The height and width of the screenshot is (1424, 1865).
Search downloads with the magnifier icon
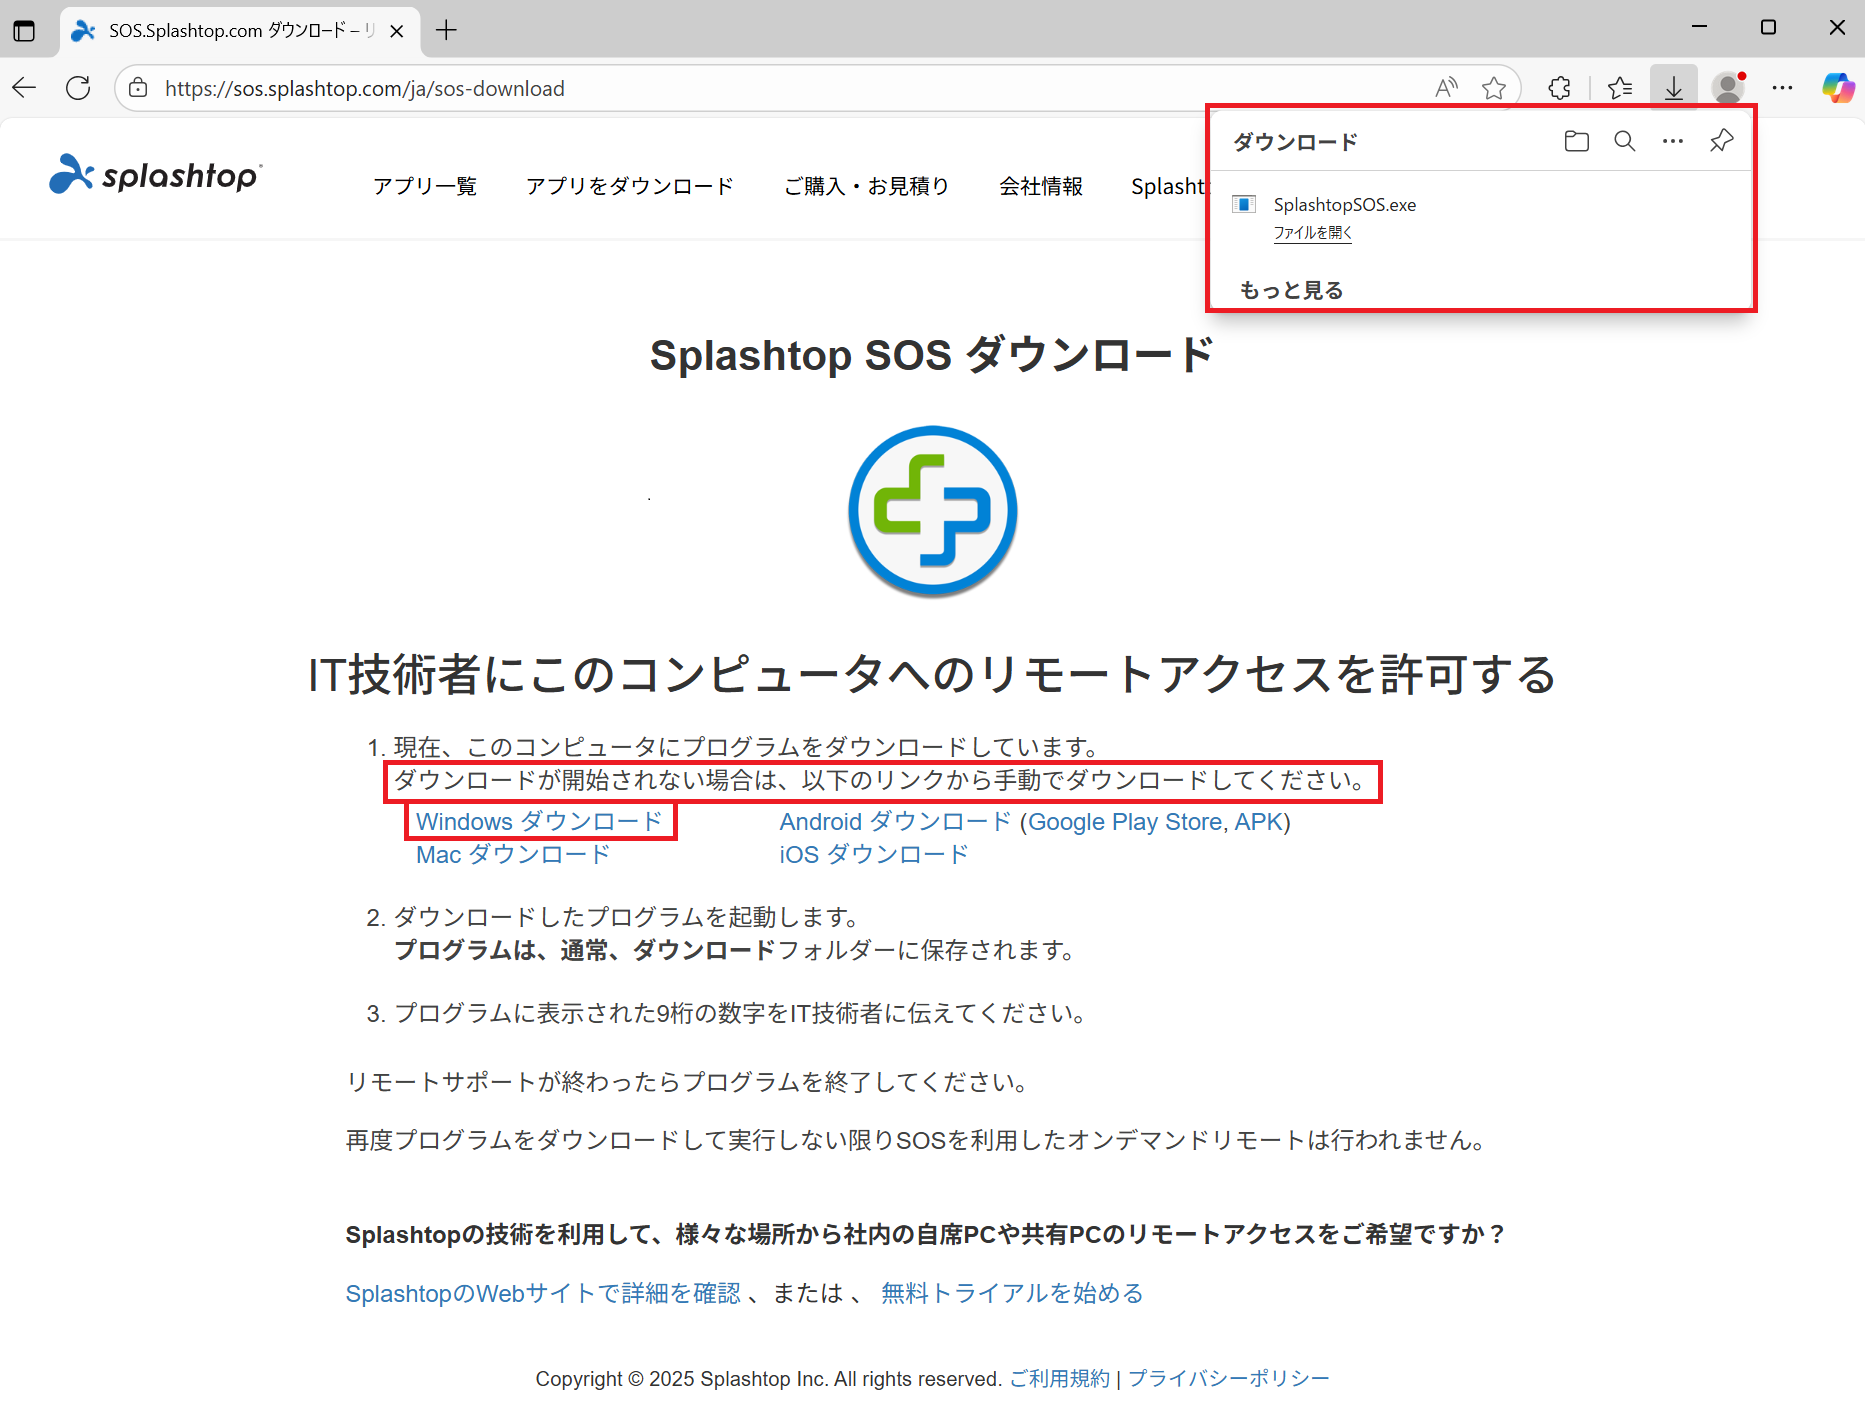pos(1625,141)
